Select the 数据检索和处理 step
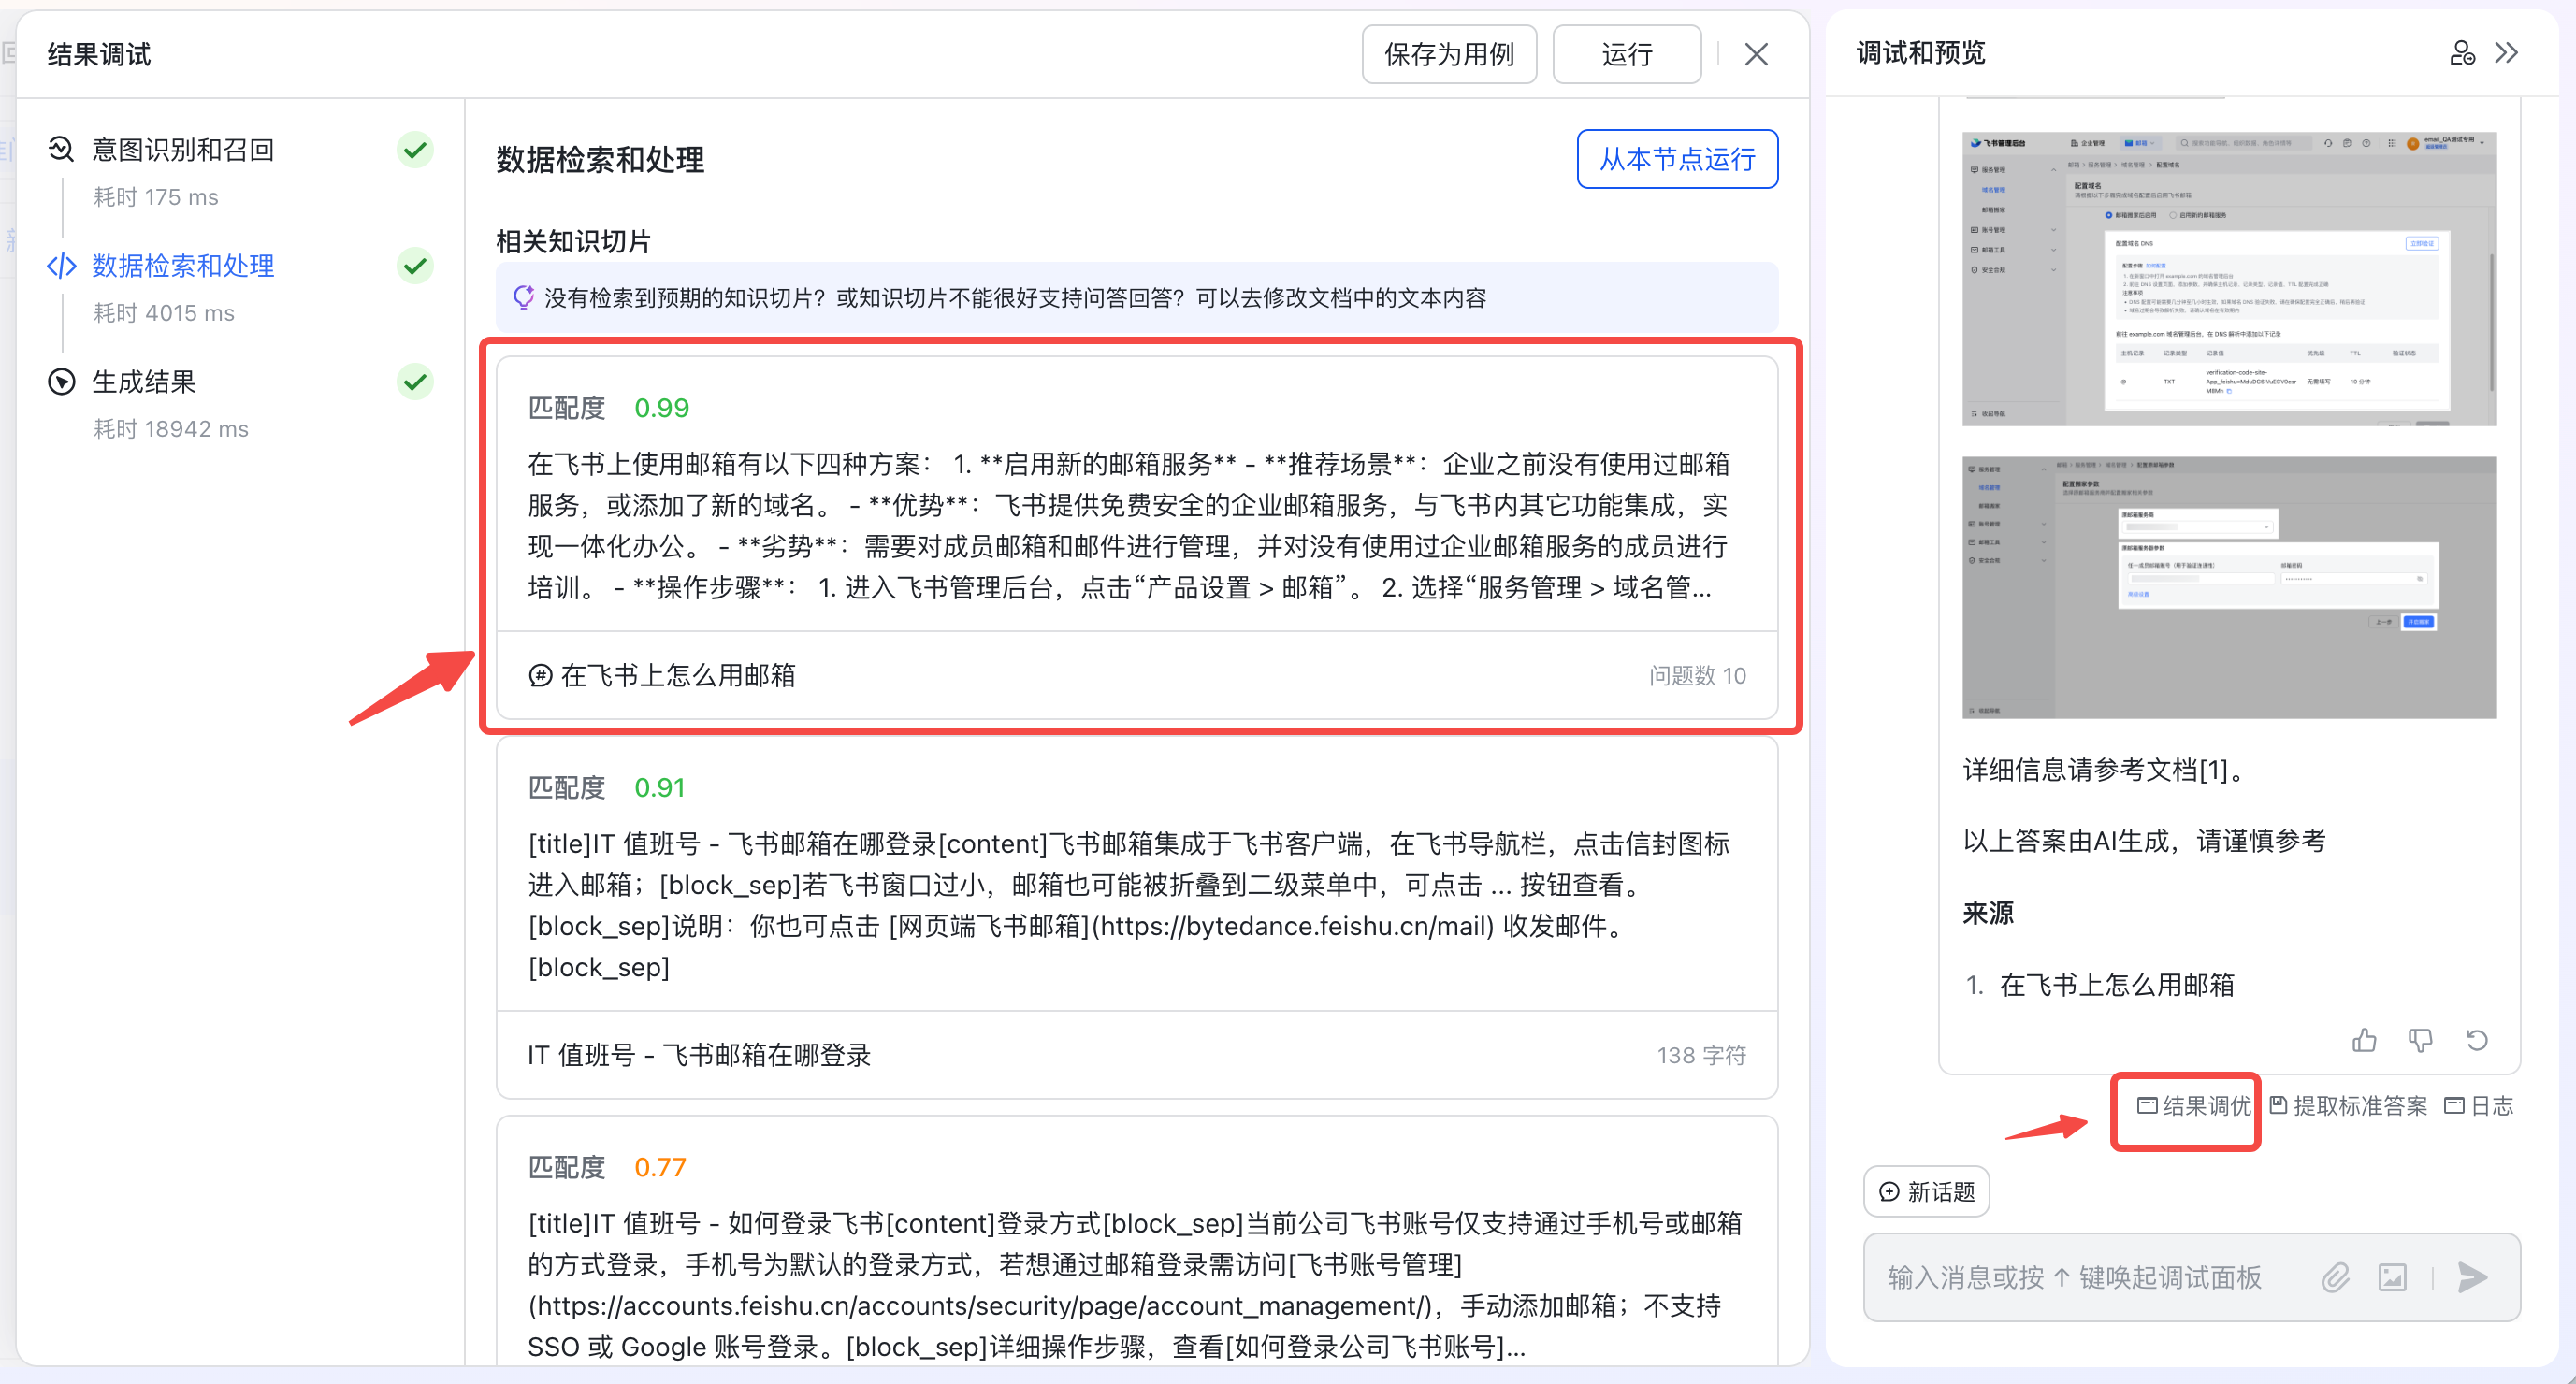This screenshot has height=1384, width=2576. (183, 266)
